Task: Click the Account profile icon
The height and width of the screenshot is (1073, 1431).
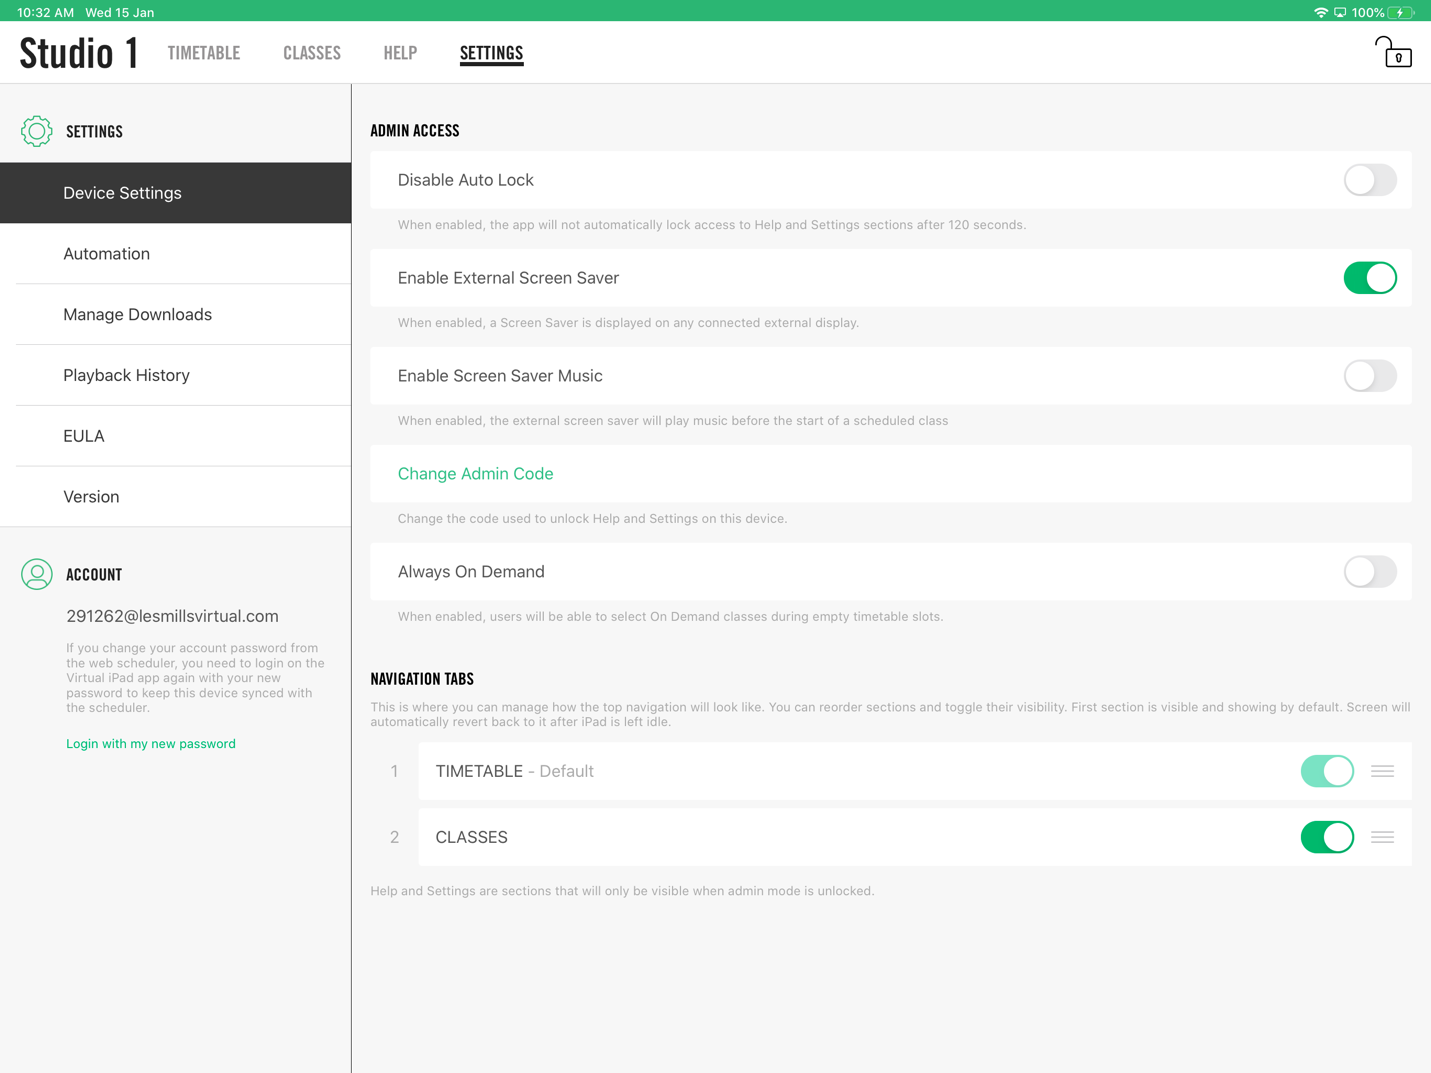Action: [x=37, y=574]
